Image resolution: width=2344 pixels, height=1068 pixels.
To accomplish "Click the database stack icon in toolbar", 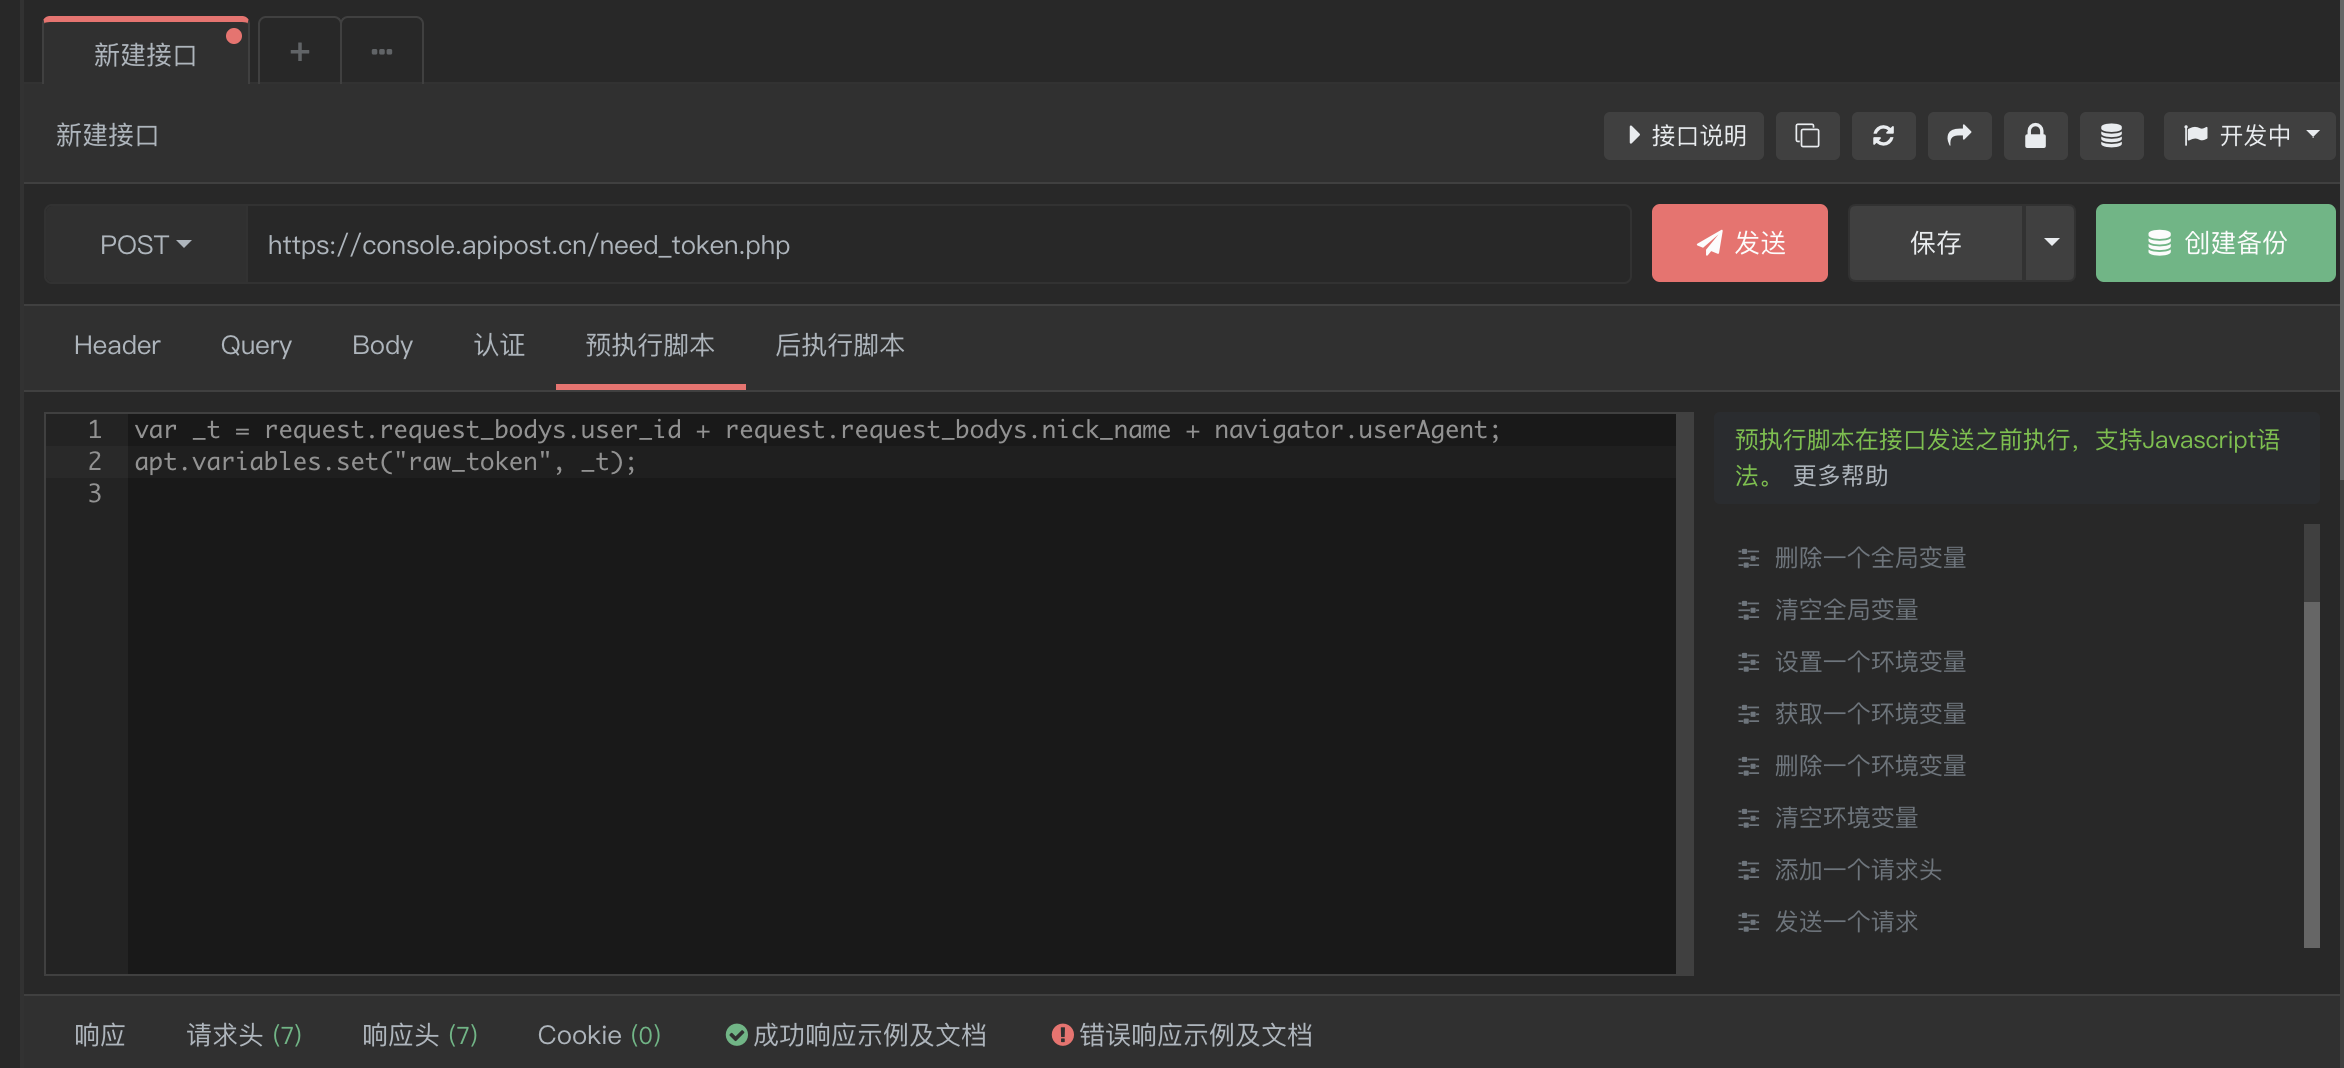I will pos(2111,135).
